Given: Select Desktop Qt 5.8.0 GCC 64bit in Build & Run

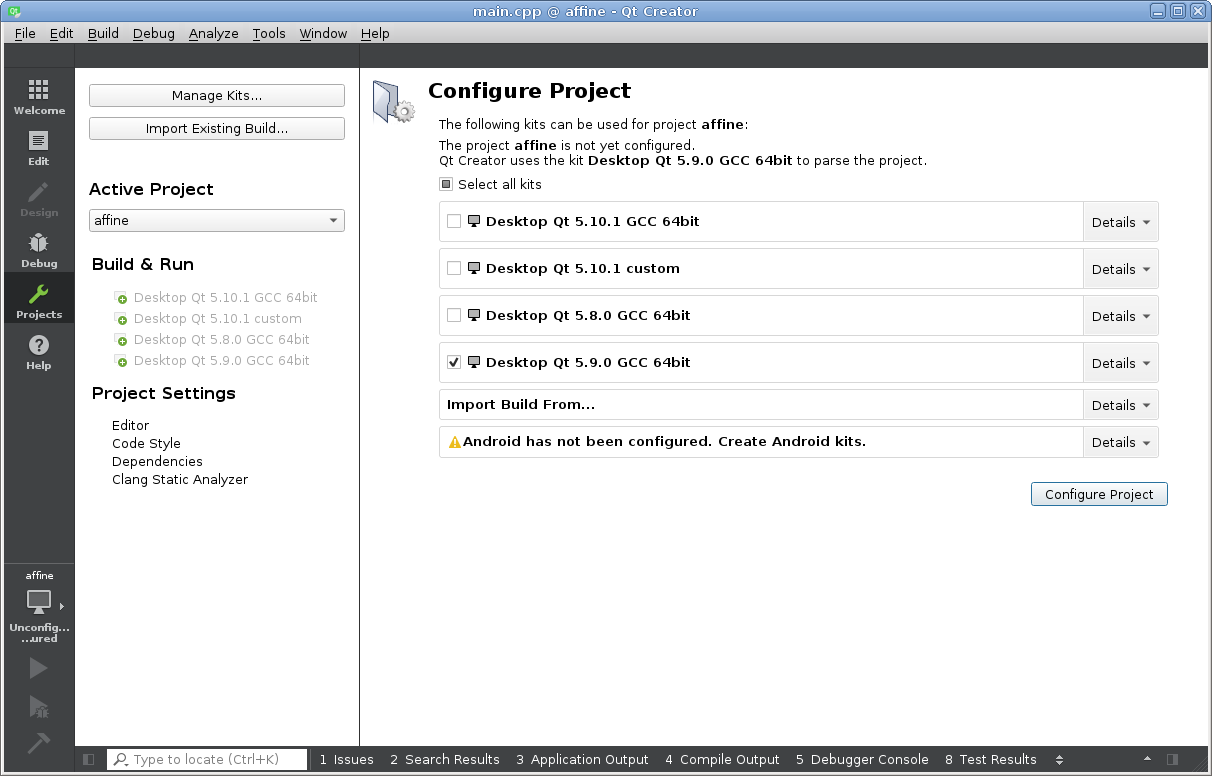Looking at the screenshot, I should (x=221, y=340).
